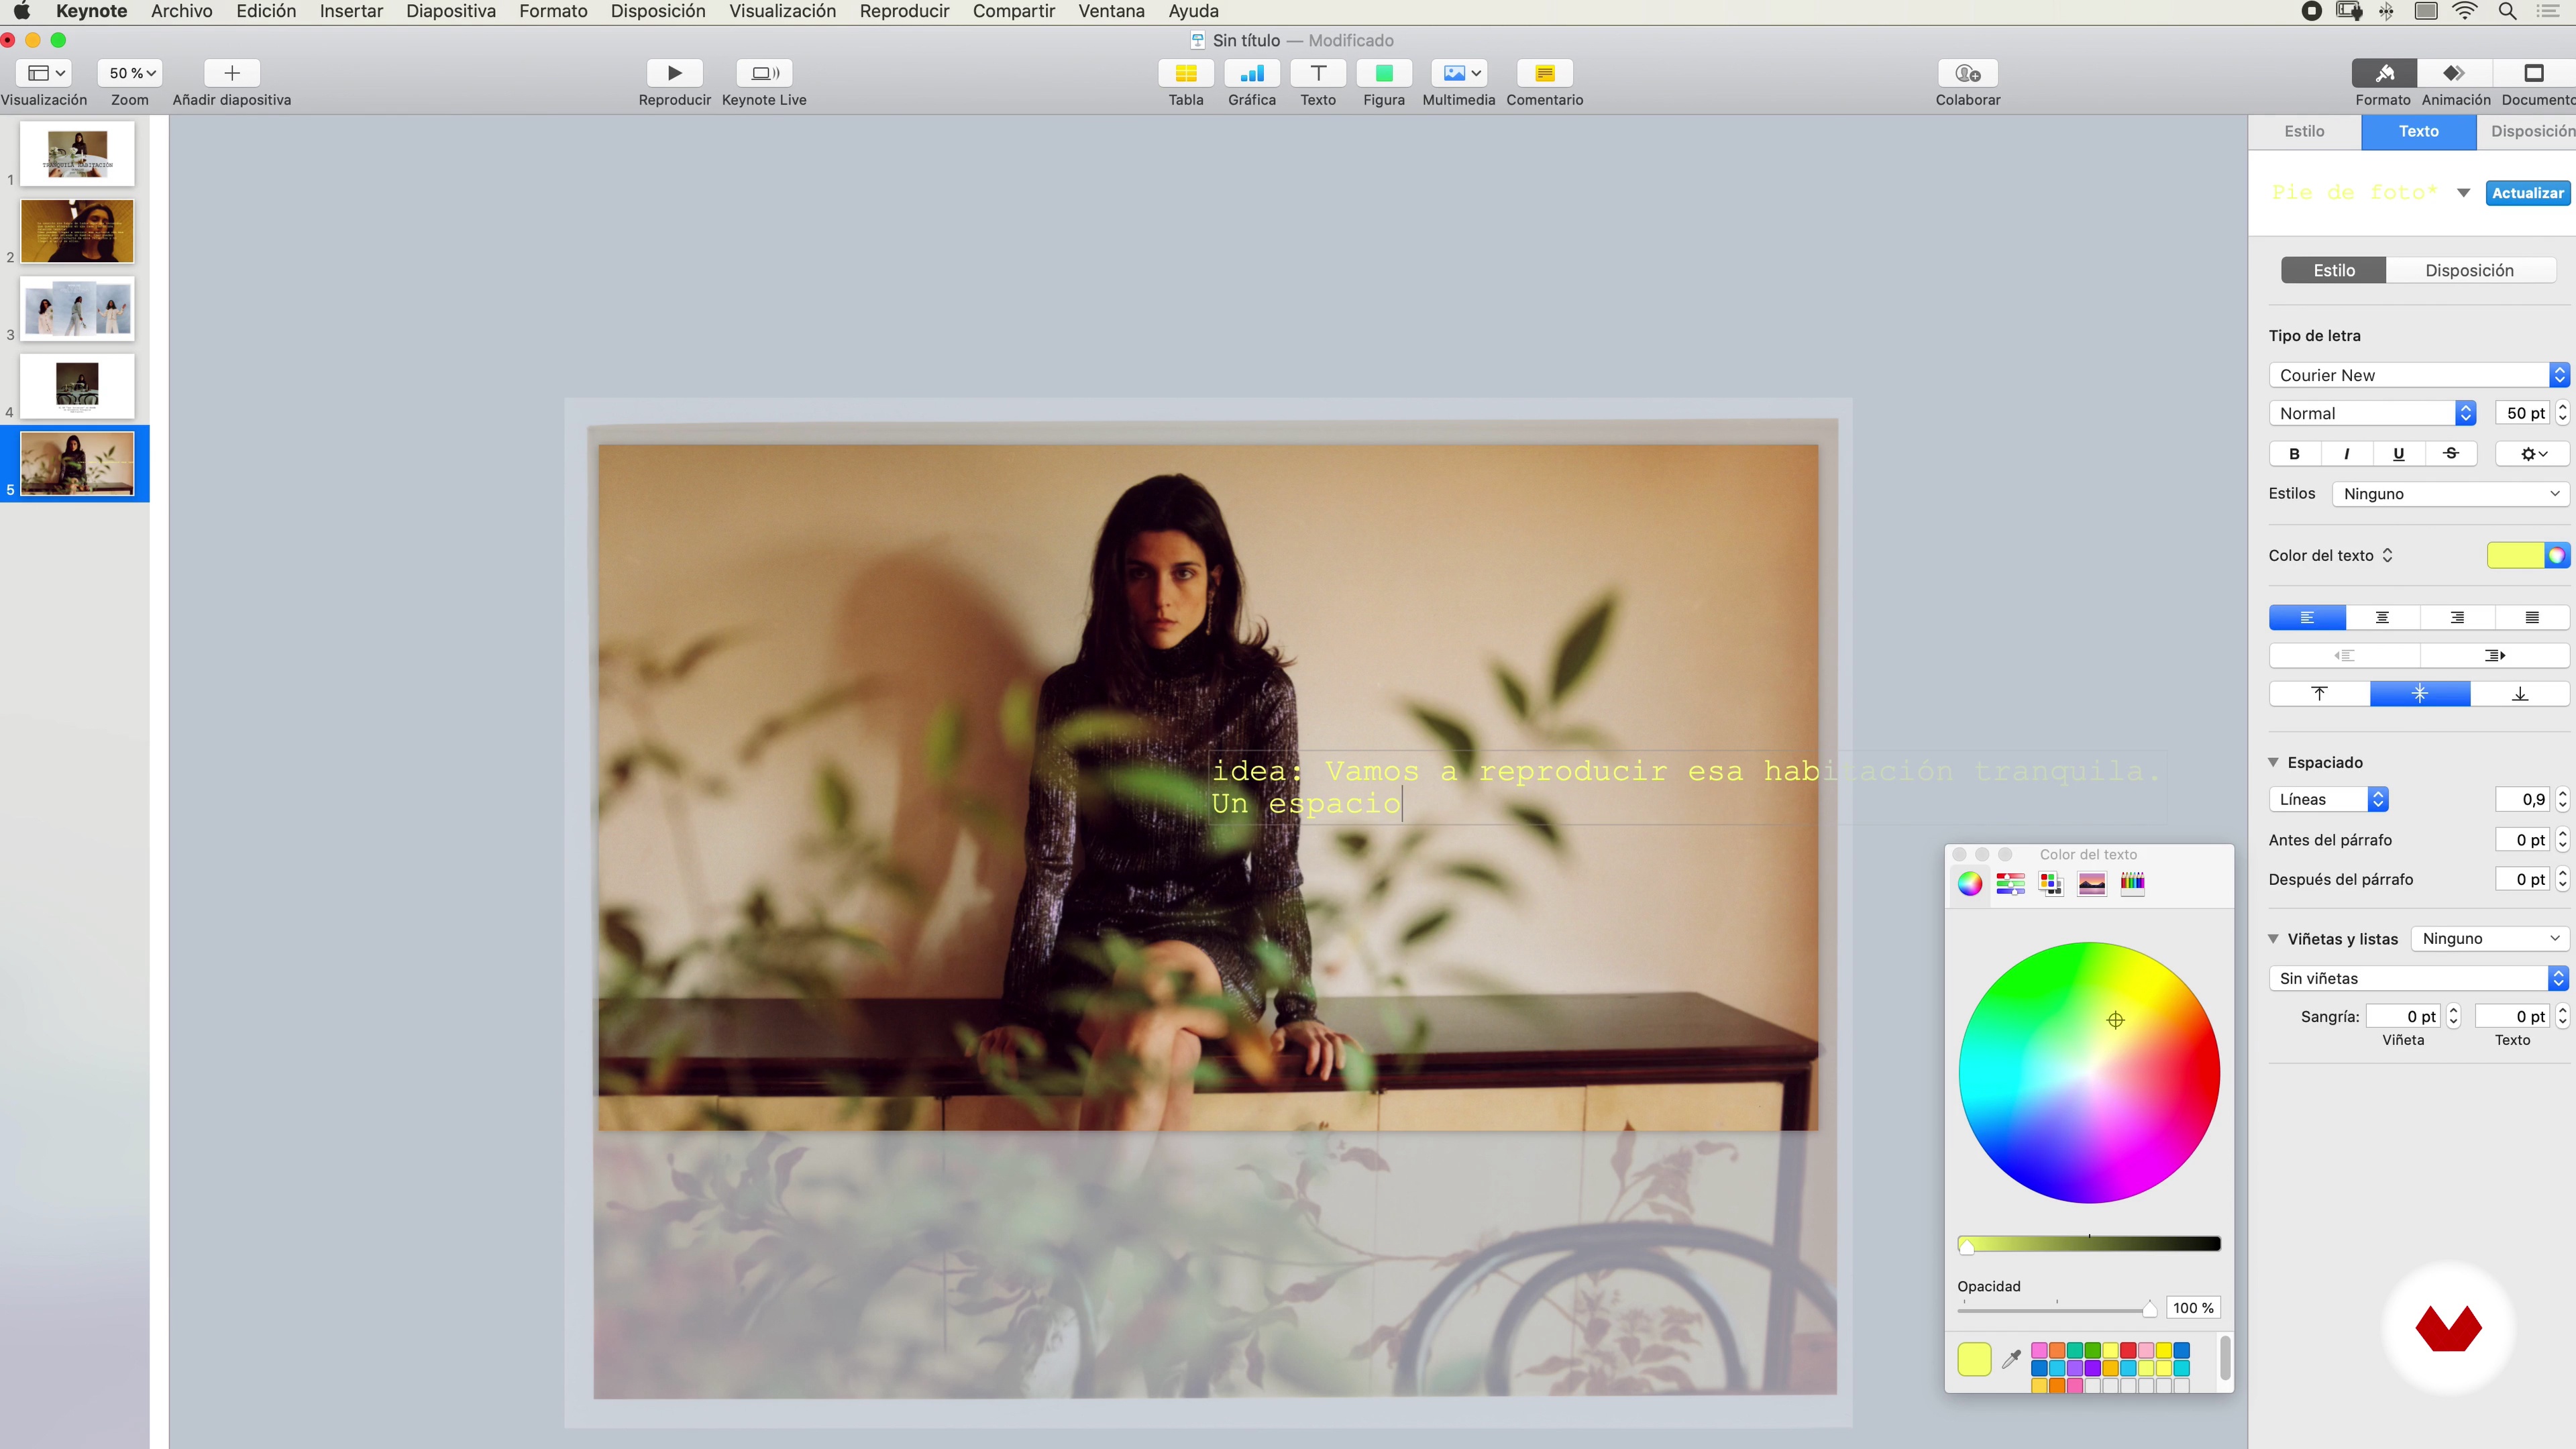Toggle bold formatting
The height and width of the screenshot is (1449, 2576).
(x=2294, y=454)
